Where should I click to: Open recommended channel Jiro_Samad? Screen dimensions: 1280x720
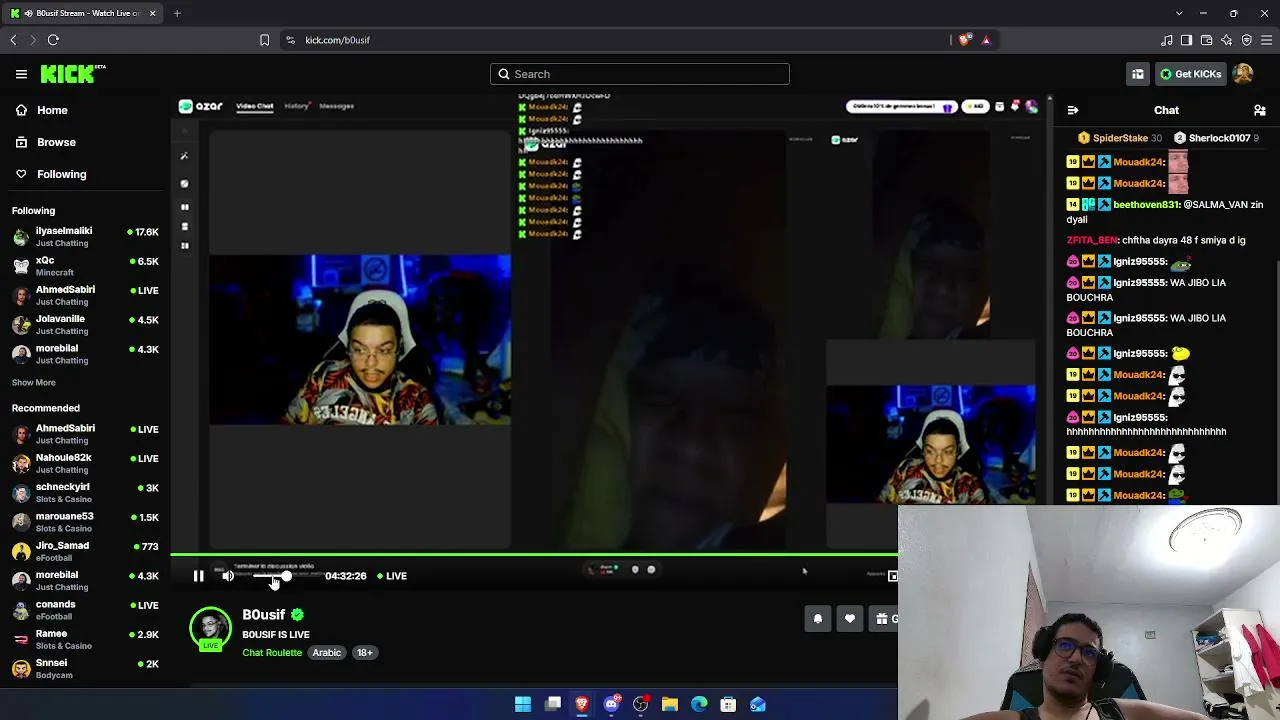[85, 551]
